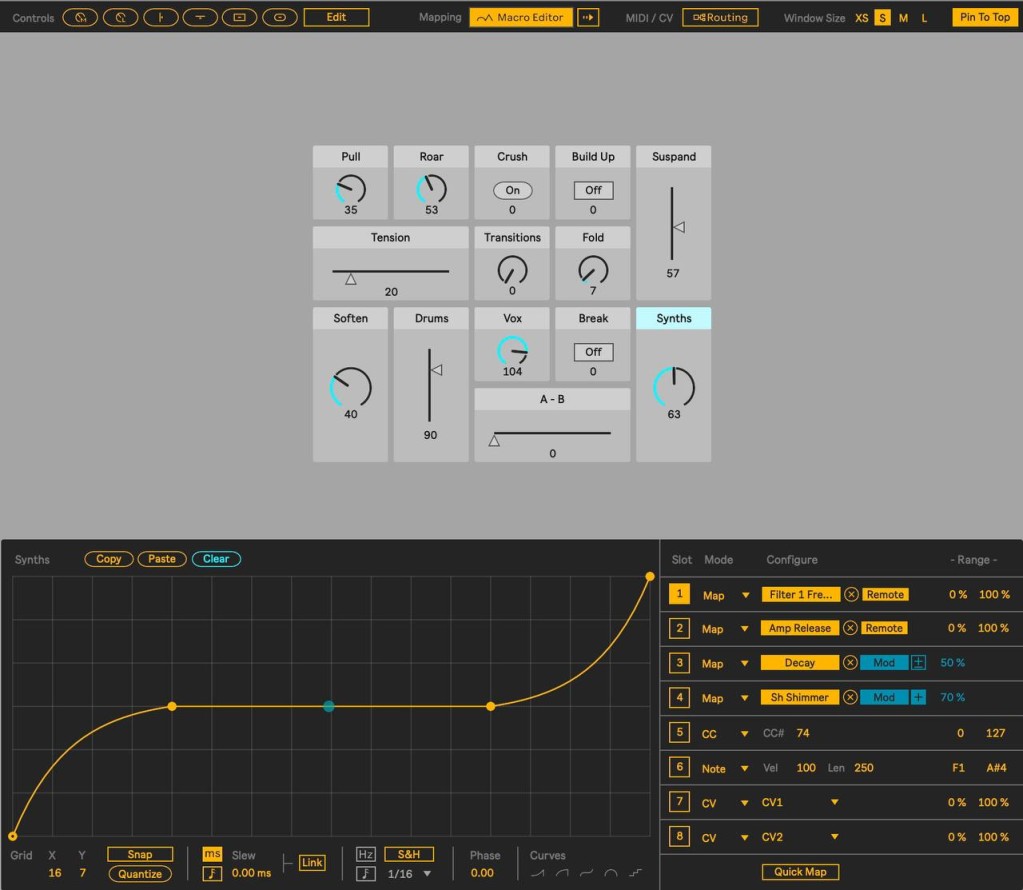The height and width of the screenshot is (890, 1023).
Task: Click the teal breakpoint on the curve
Action: click(x=329, y=706)
